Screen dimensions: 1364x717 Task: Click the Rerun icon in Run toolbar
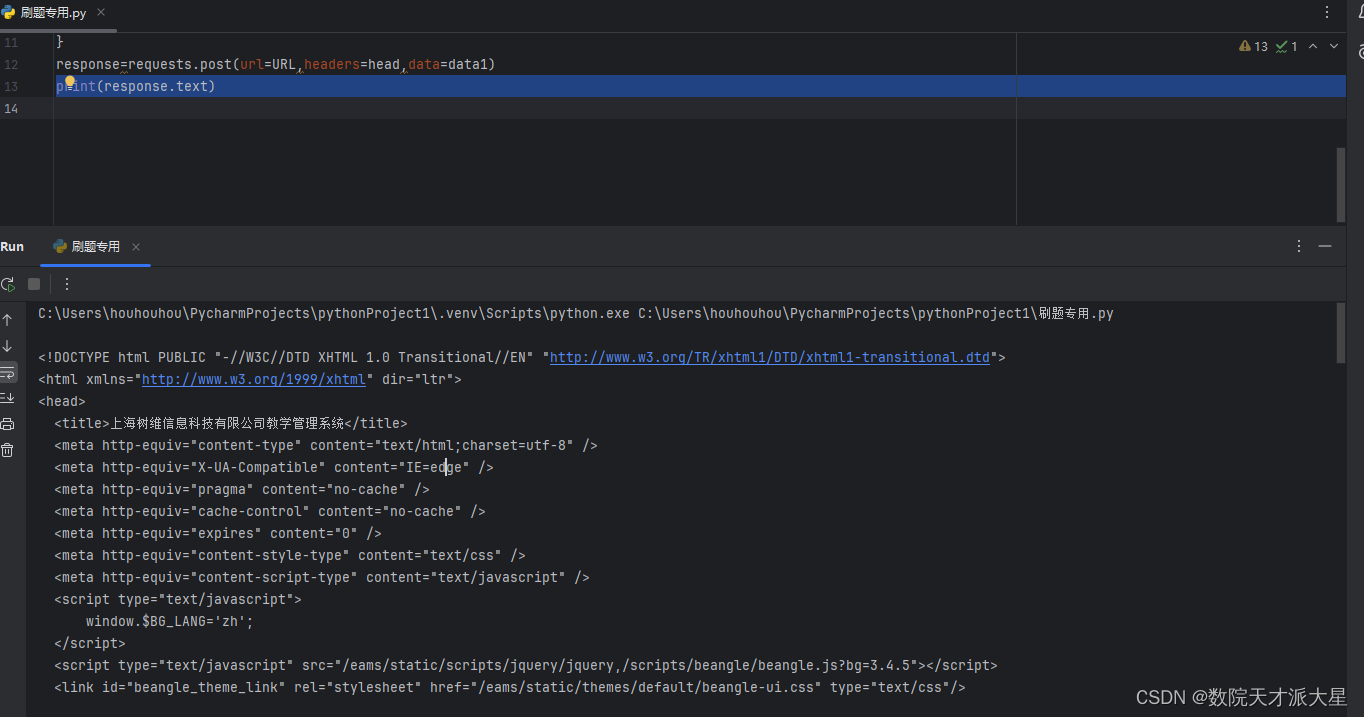pyautogui.click(x=8, y=284)
